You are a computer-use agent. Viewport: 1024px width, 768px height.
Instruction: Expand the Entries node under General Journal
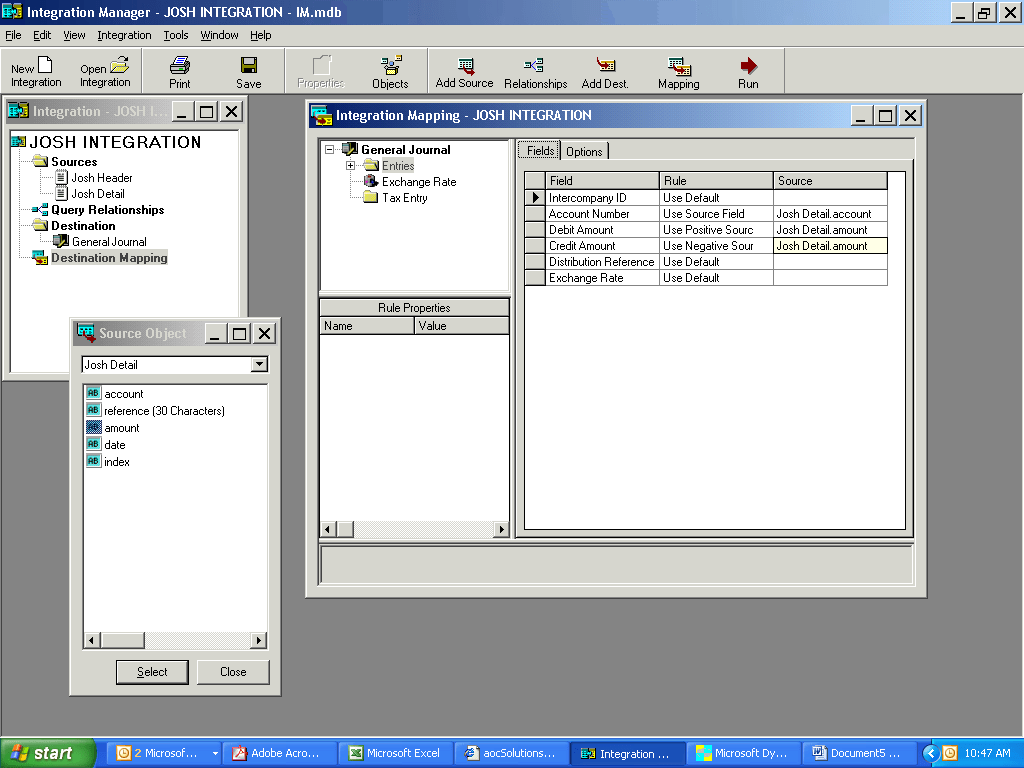coord(350,165)
